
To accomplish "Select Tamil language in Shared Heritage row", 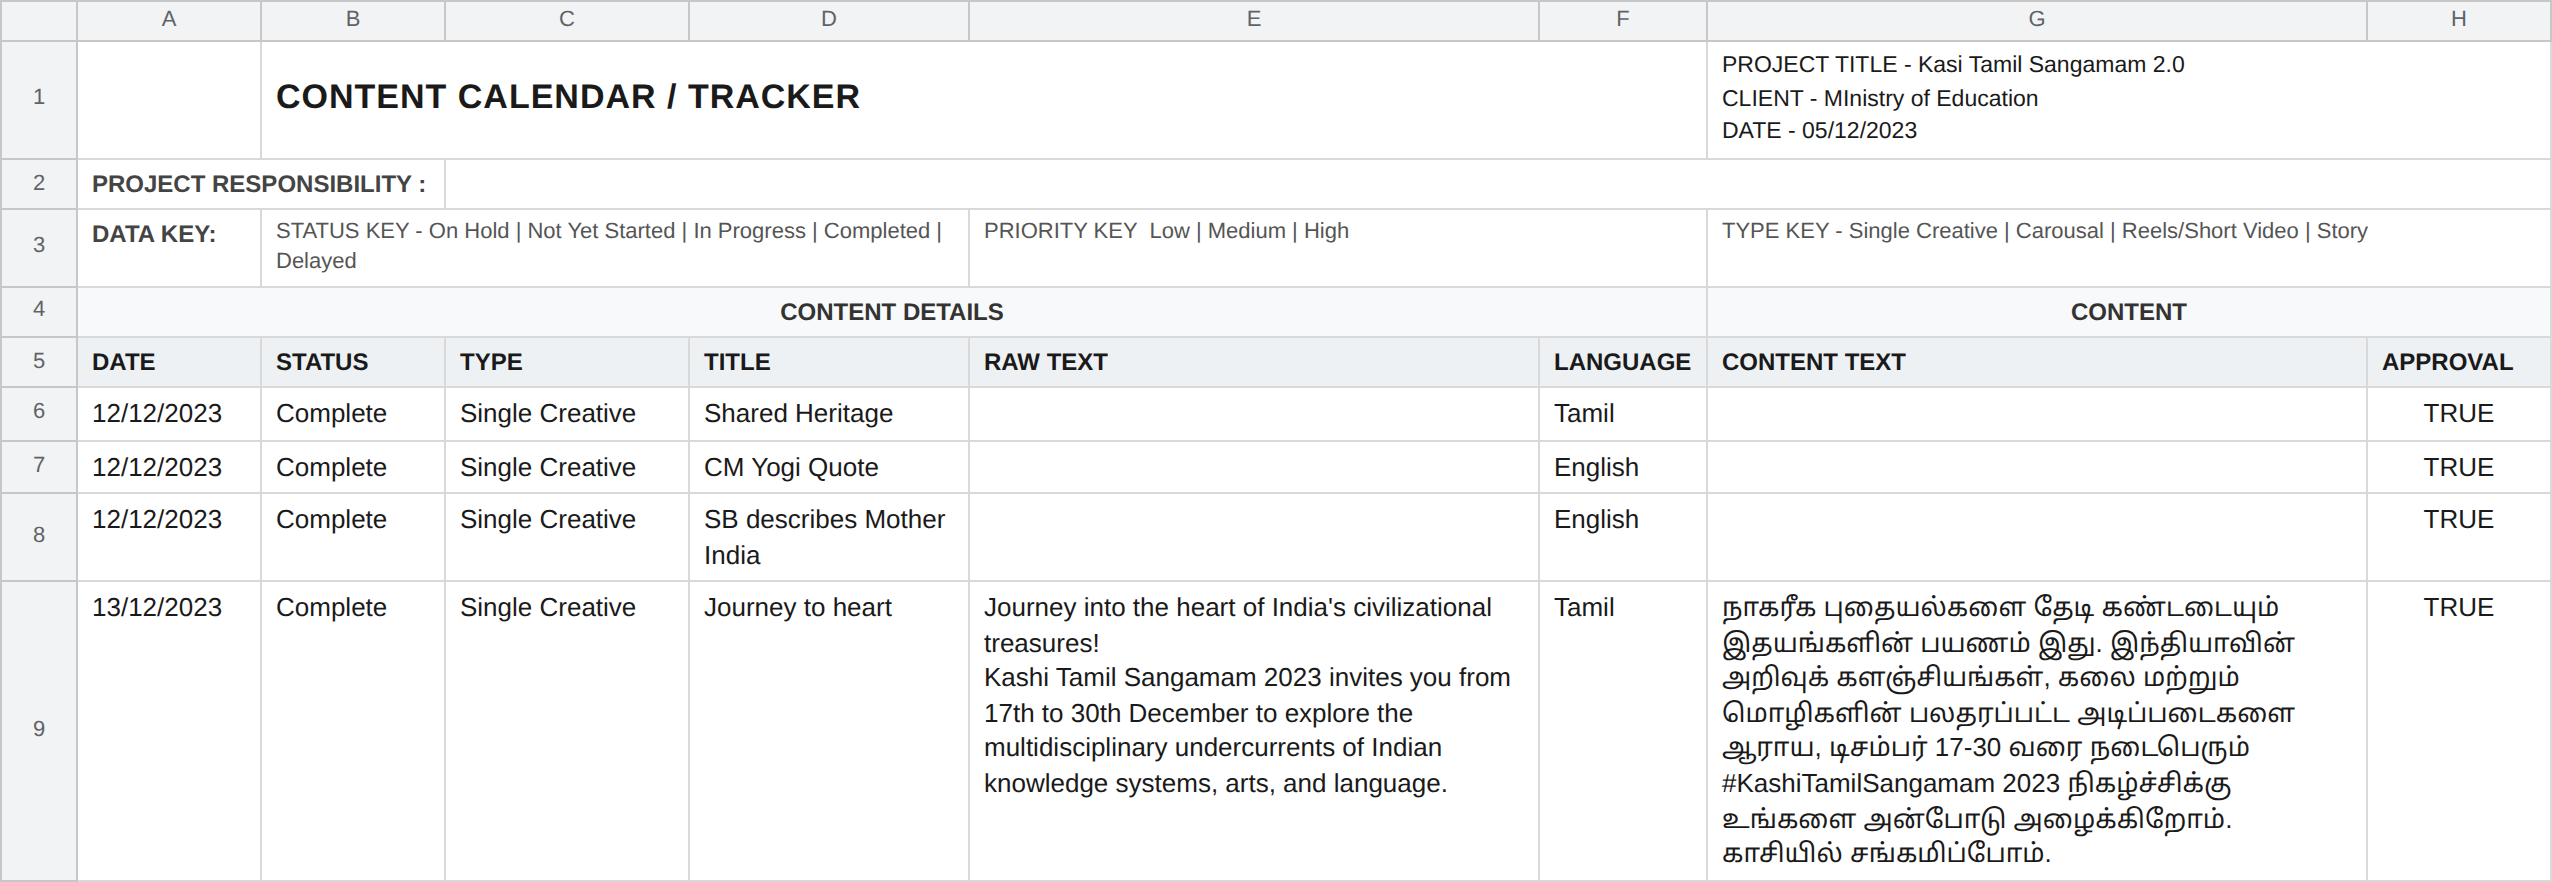I will [x=1623, y=414].
